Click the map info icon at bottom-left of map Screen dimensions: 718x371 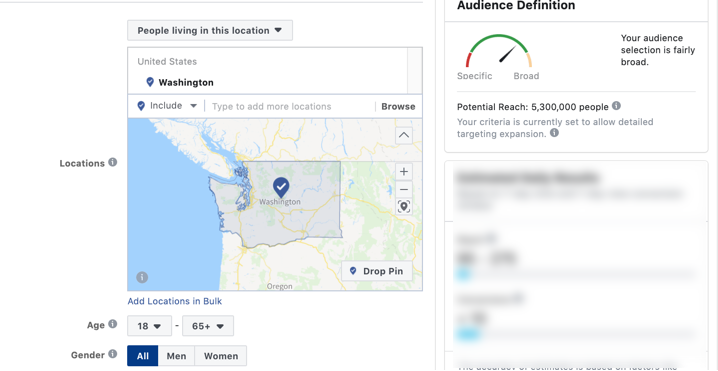tap(142, 277)
